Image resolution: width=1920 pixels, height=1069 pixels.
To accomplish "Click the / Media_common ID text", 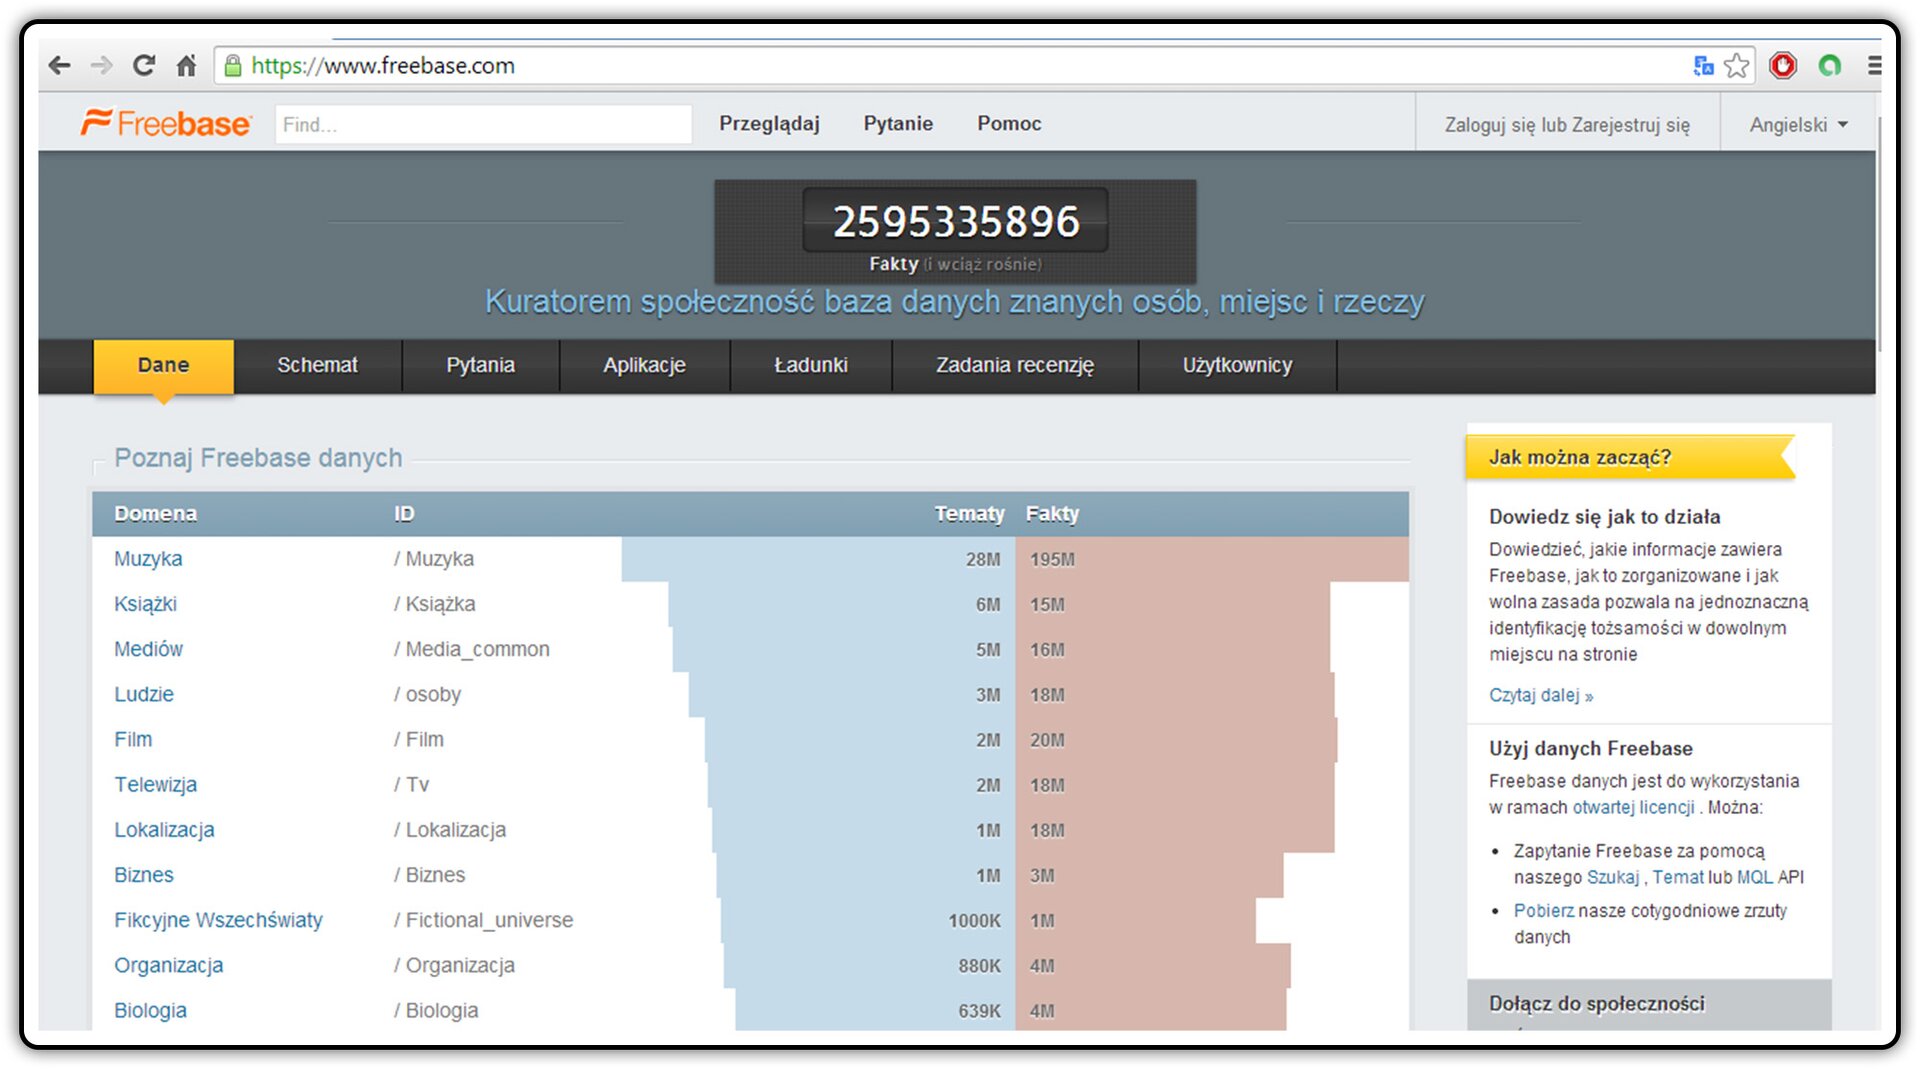I will click(x=471, y=649).
